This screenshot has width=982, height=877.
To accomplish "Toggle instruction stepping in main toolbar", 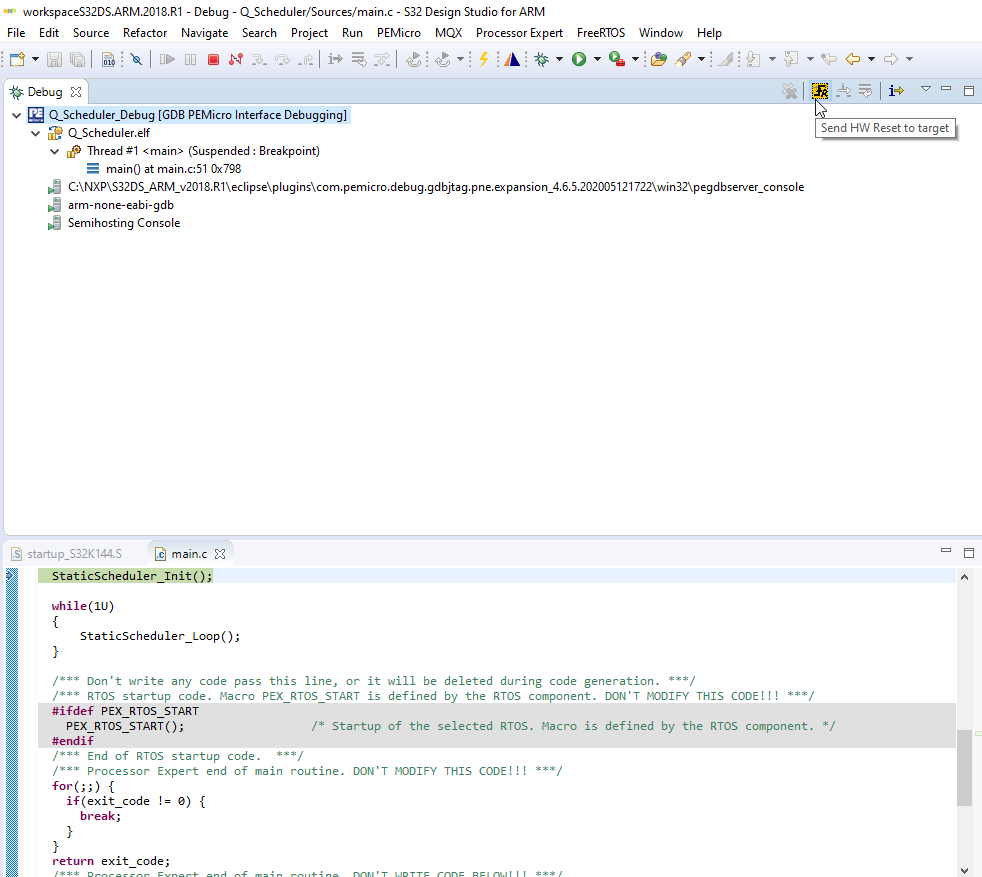I will (336, 60).
